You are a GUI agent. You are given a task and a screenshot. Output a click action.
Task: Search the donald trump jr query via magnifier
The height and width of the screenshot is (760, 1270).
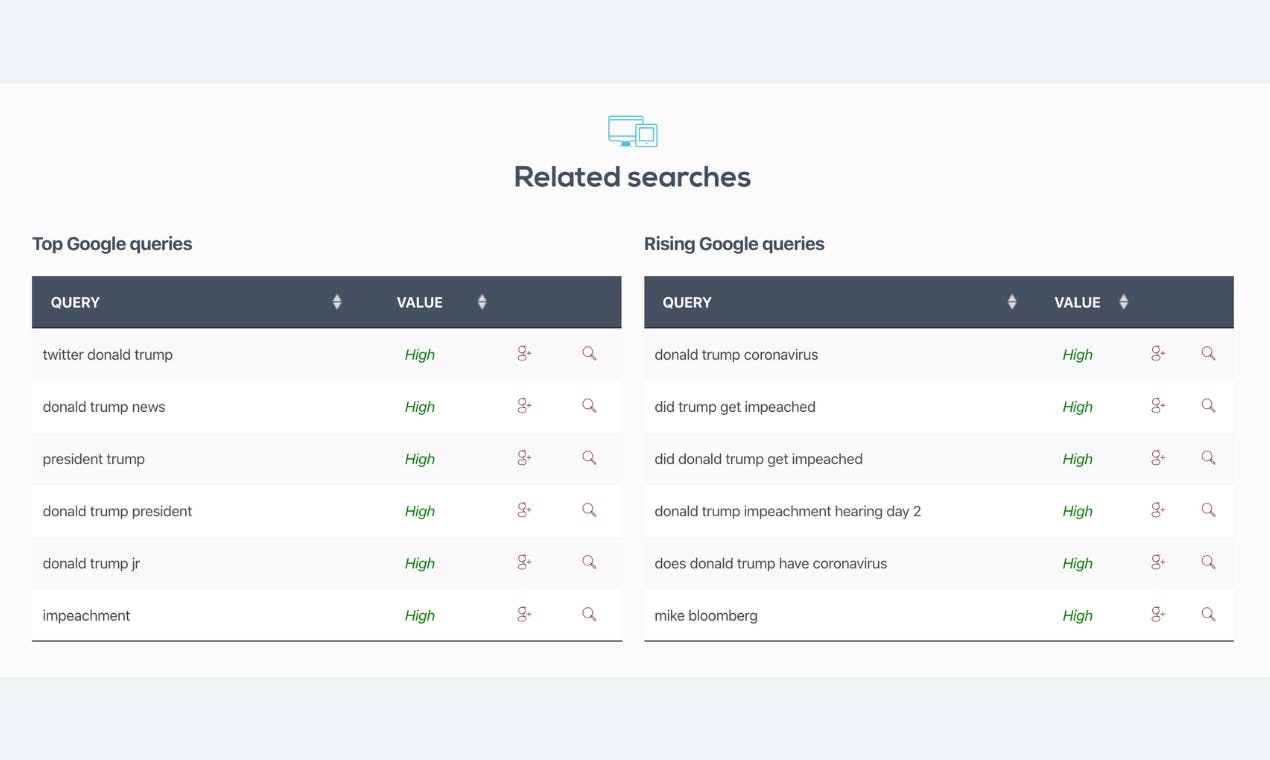[x=589, y=562]
